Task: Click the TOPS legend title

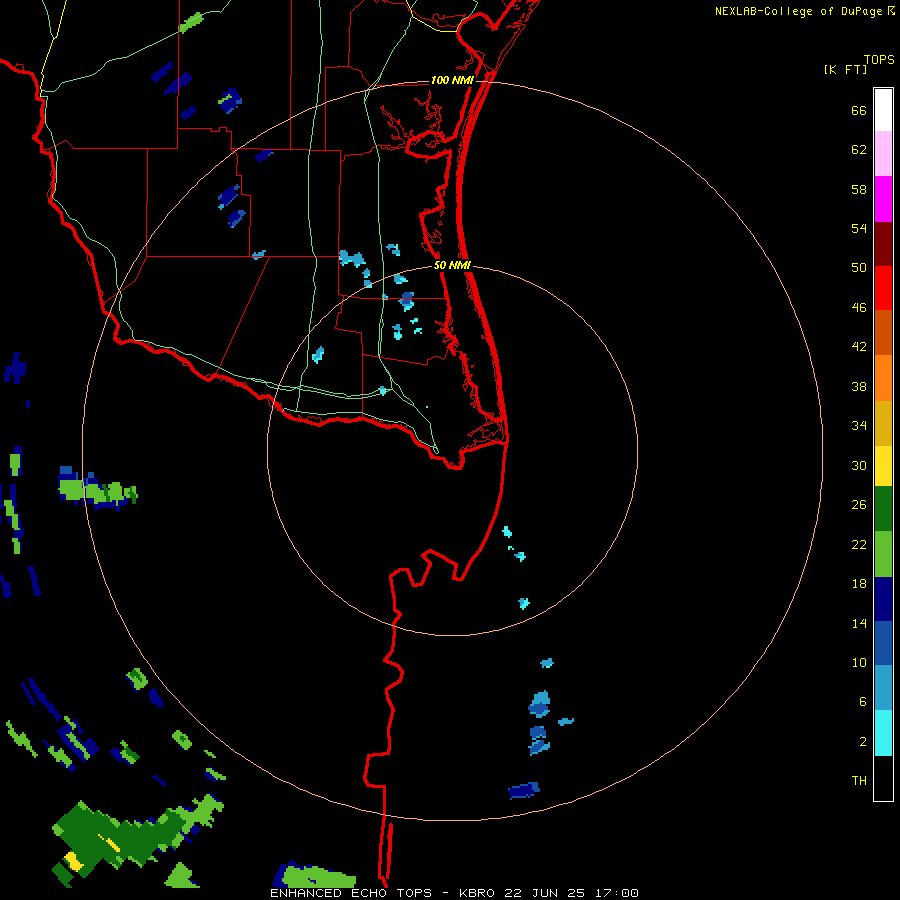Action: click(879, 60)
